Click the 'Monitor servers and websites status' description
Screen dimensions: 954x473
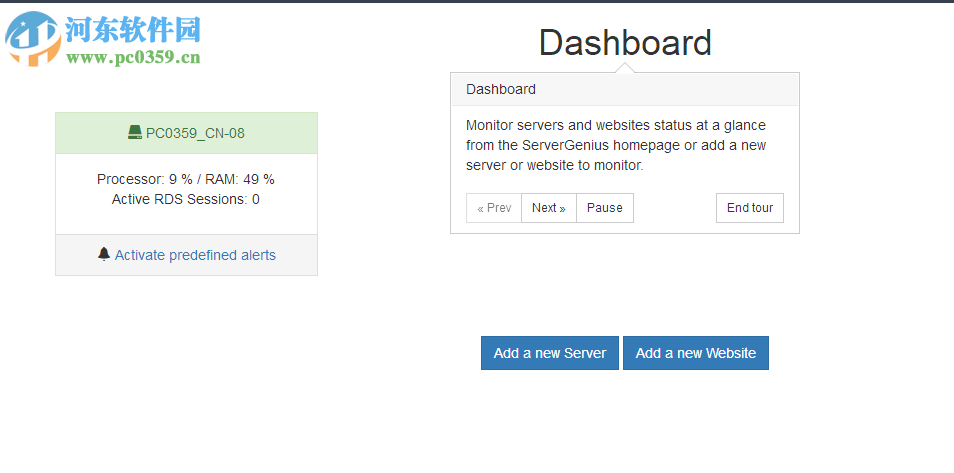click(x=616, y=145)
